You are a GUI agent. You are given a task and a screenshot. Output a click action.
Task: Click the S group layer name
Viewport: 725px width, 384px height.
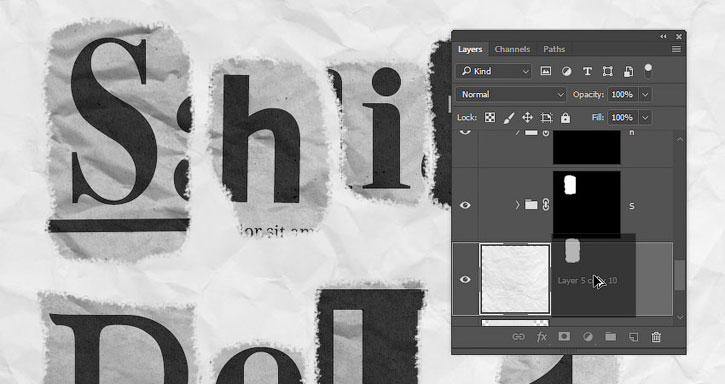click(x=632, y=206)
